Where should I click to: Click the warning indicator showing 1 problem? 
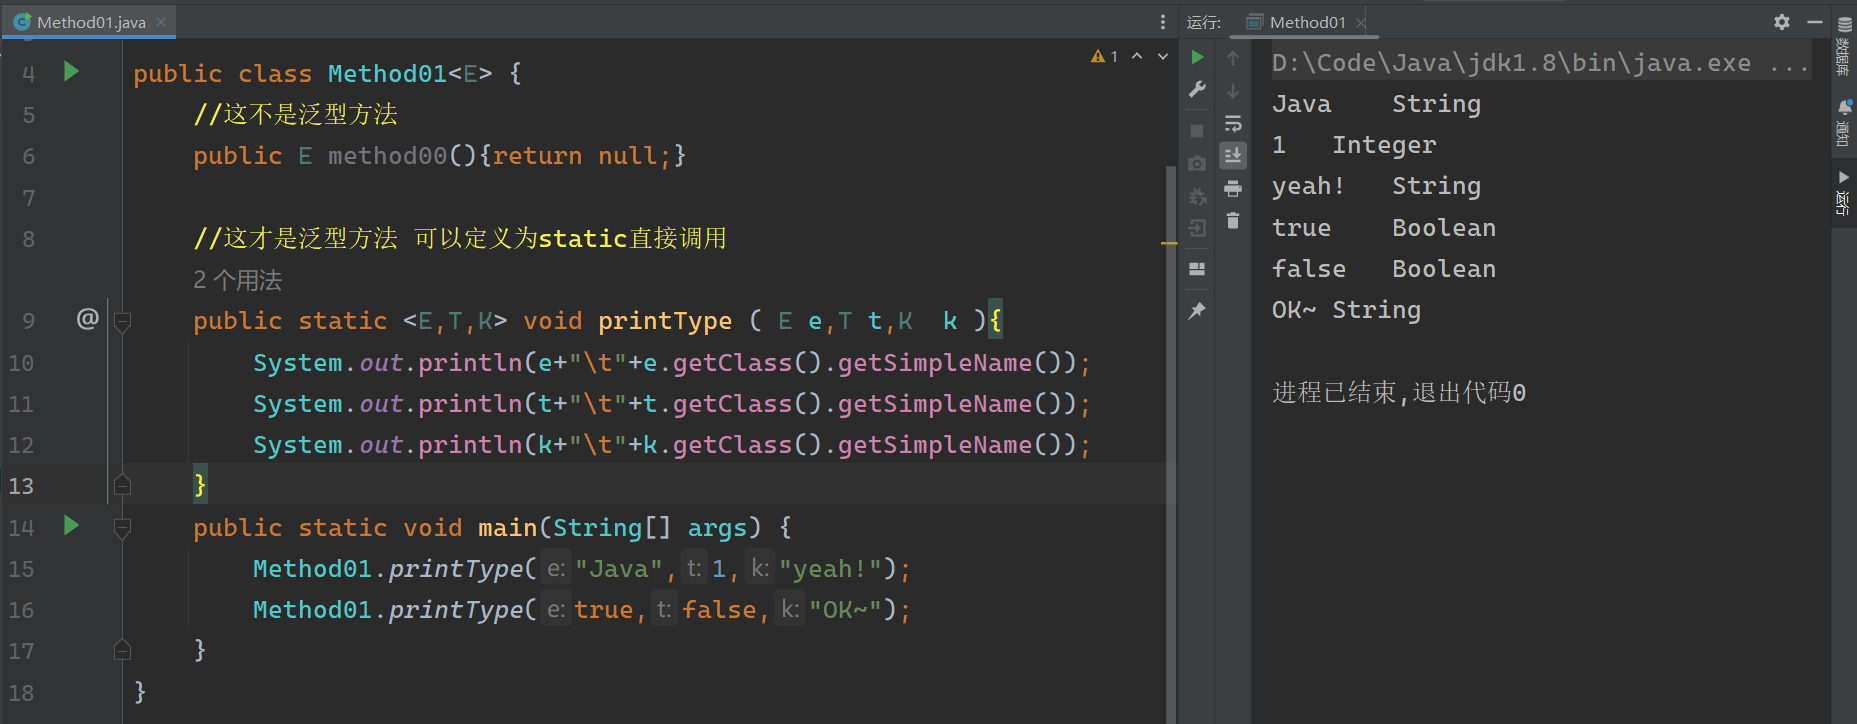point(1105,56)
